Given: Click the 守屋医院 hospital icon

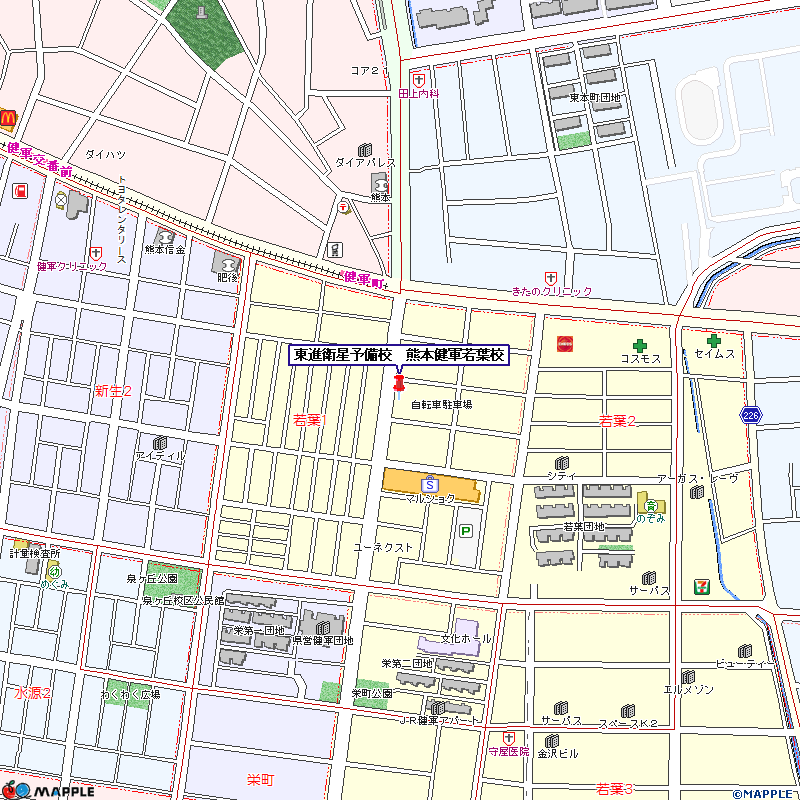Looking at the screenshot, I should pos(507,737).
